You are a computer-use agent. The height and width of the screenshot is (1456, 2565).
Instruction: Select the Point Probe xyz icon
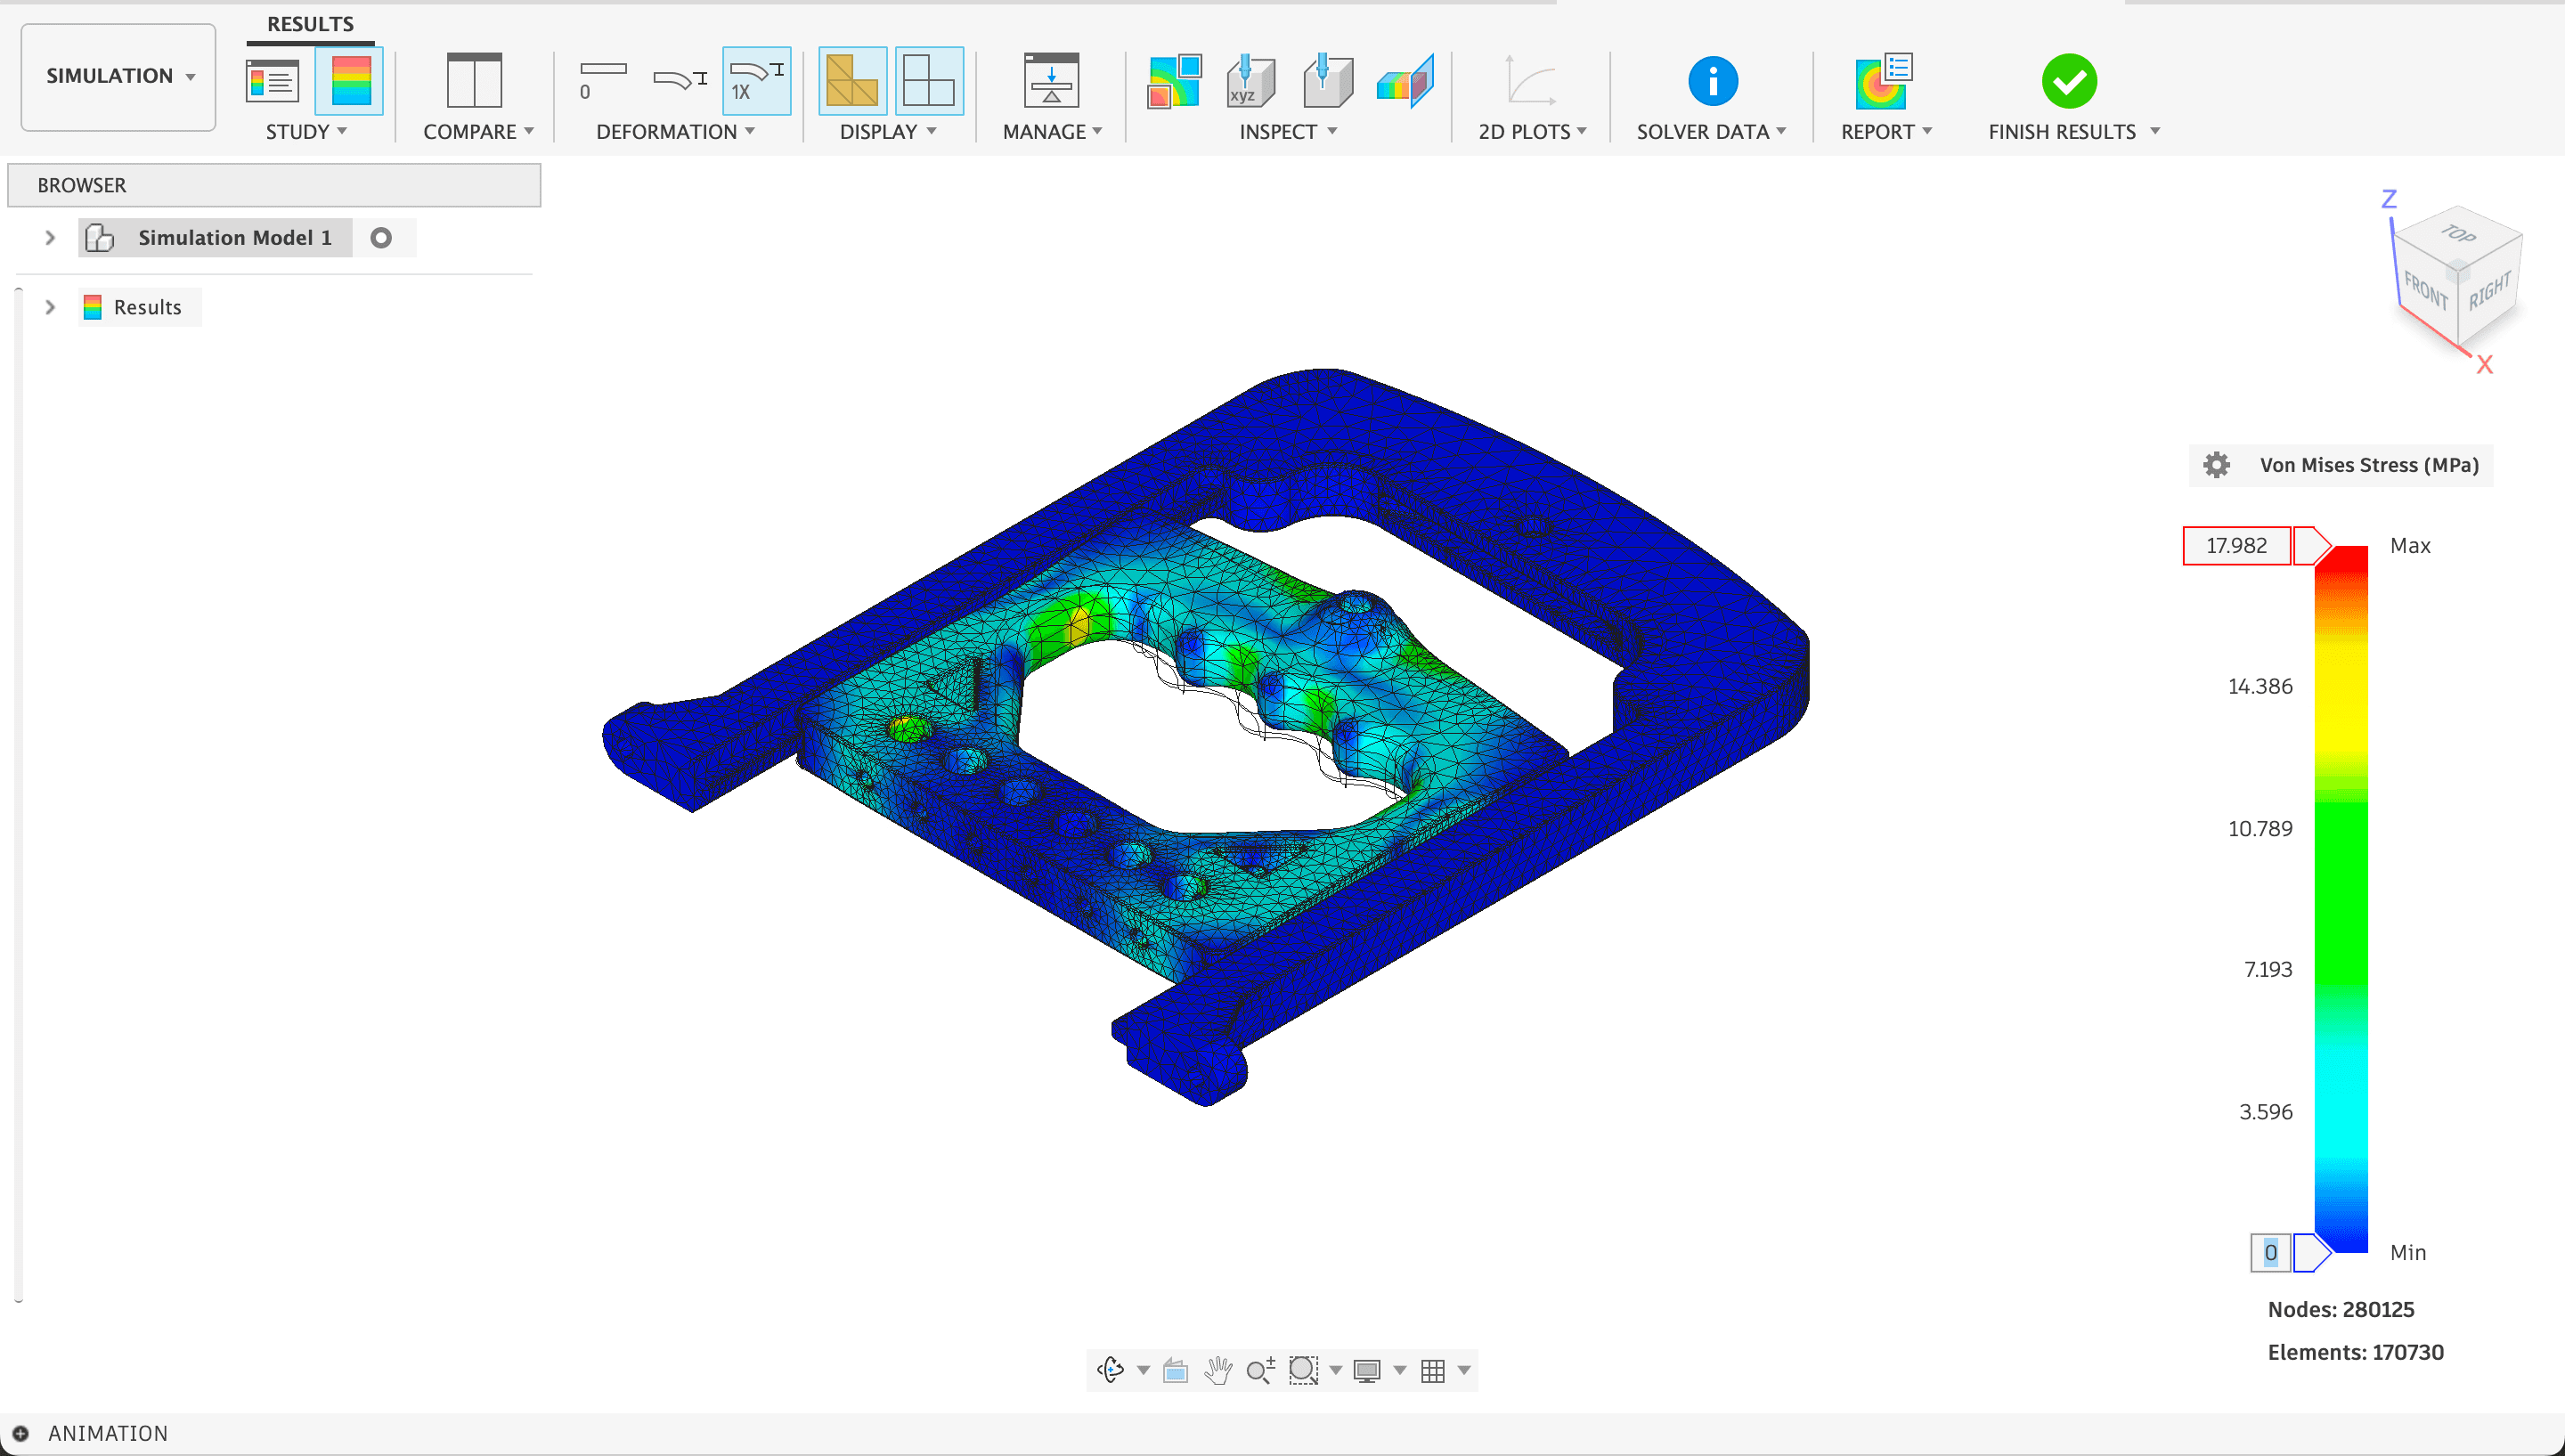[1250, 81]
